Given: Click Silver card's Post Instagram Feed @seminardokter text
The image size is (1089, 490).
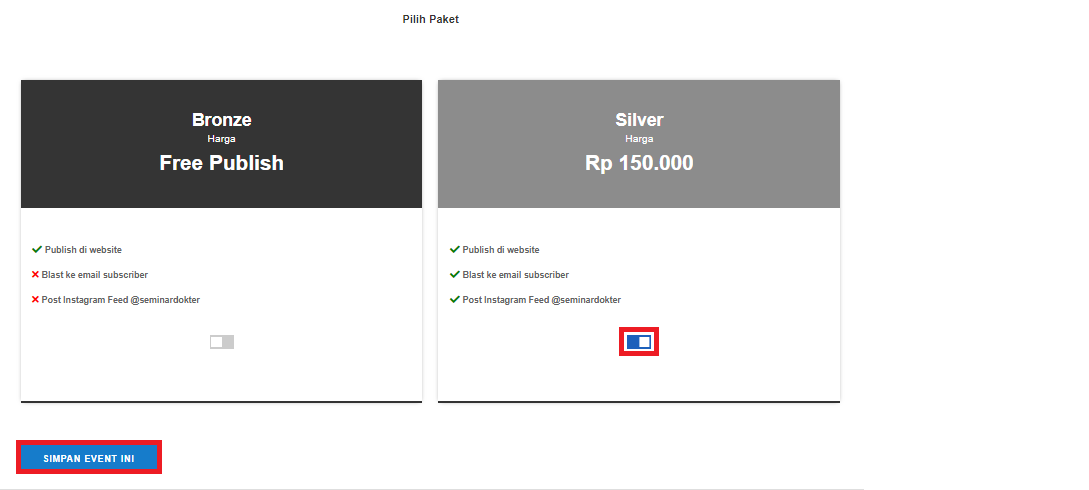Looking at the screenshot, I should [x=541, y=300].
